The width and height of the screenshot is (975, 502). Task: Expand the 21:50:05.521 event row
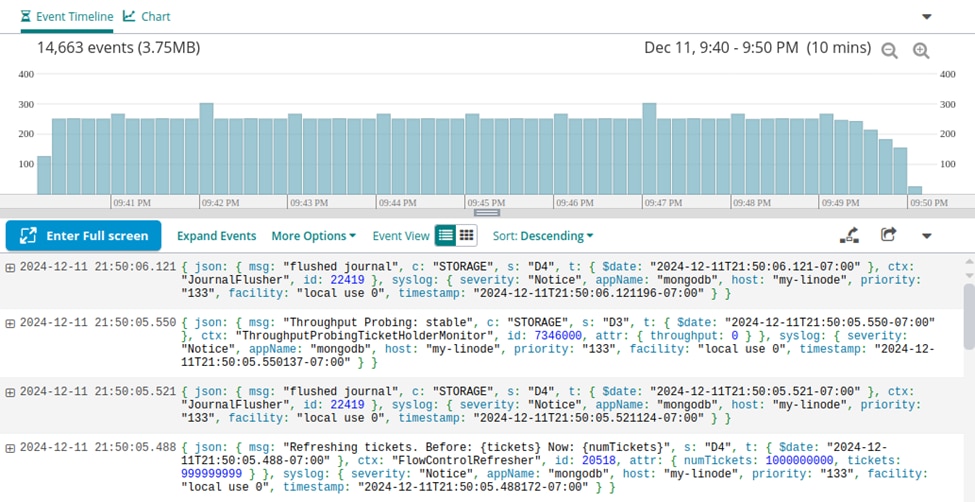(x=10, y=392)
